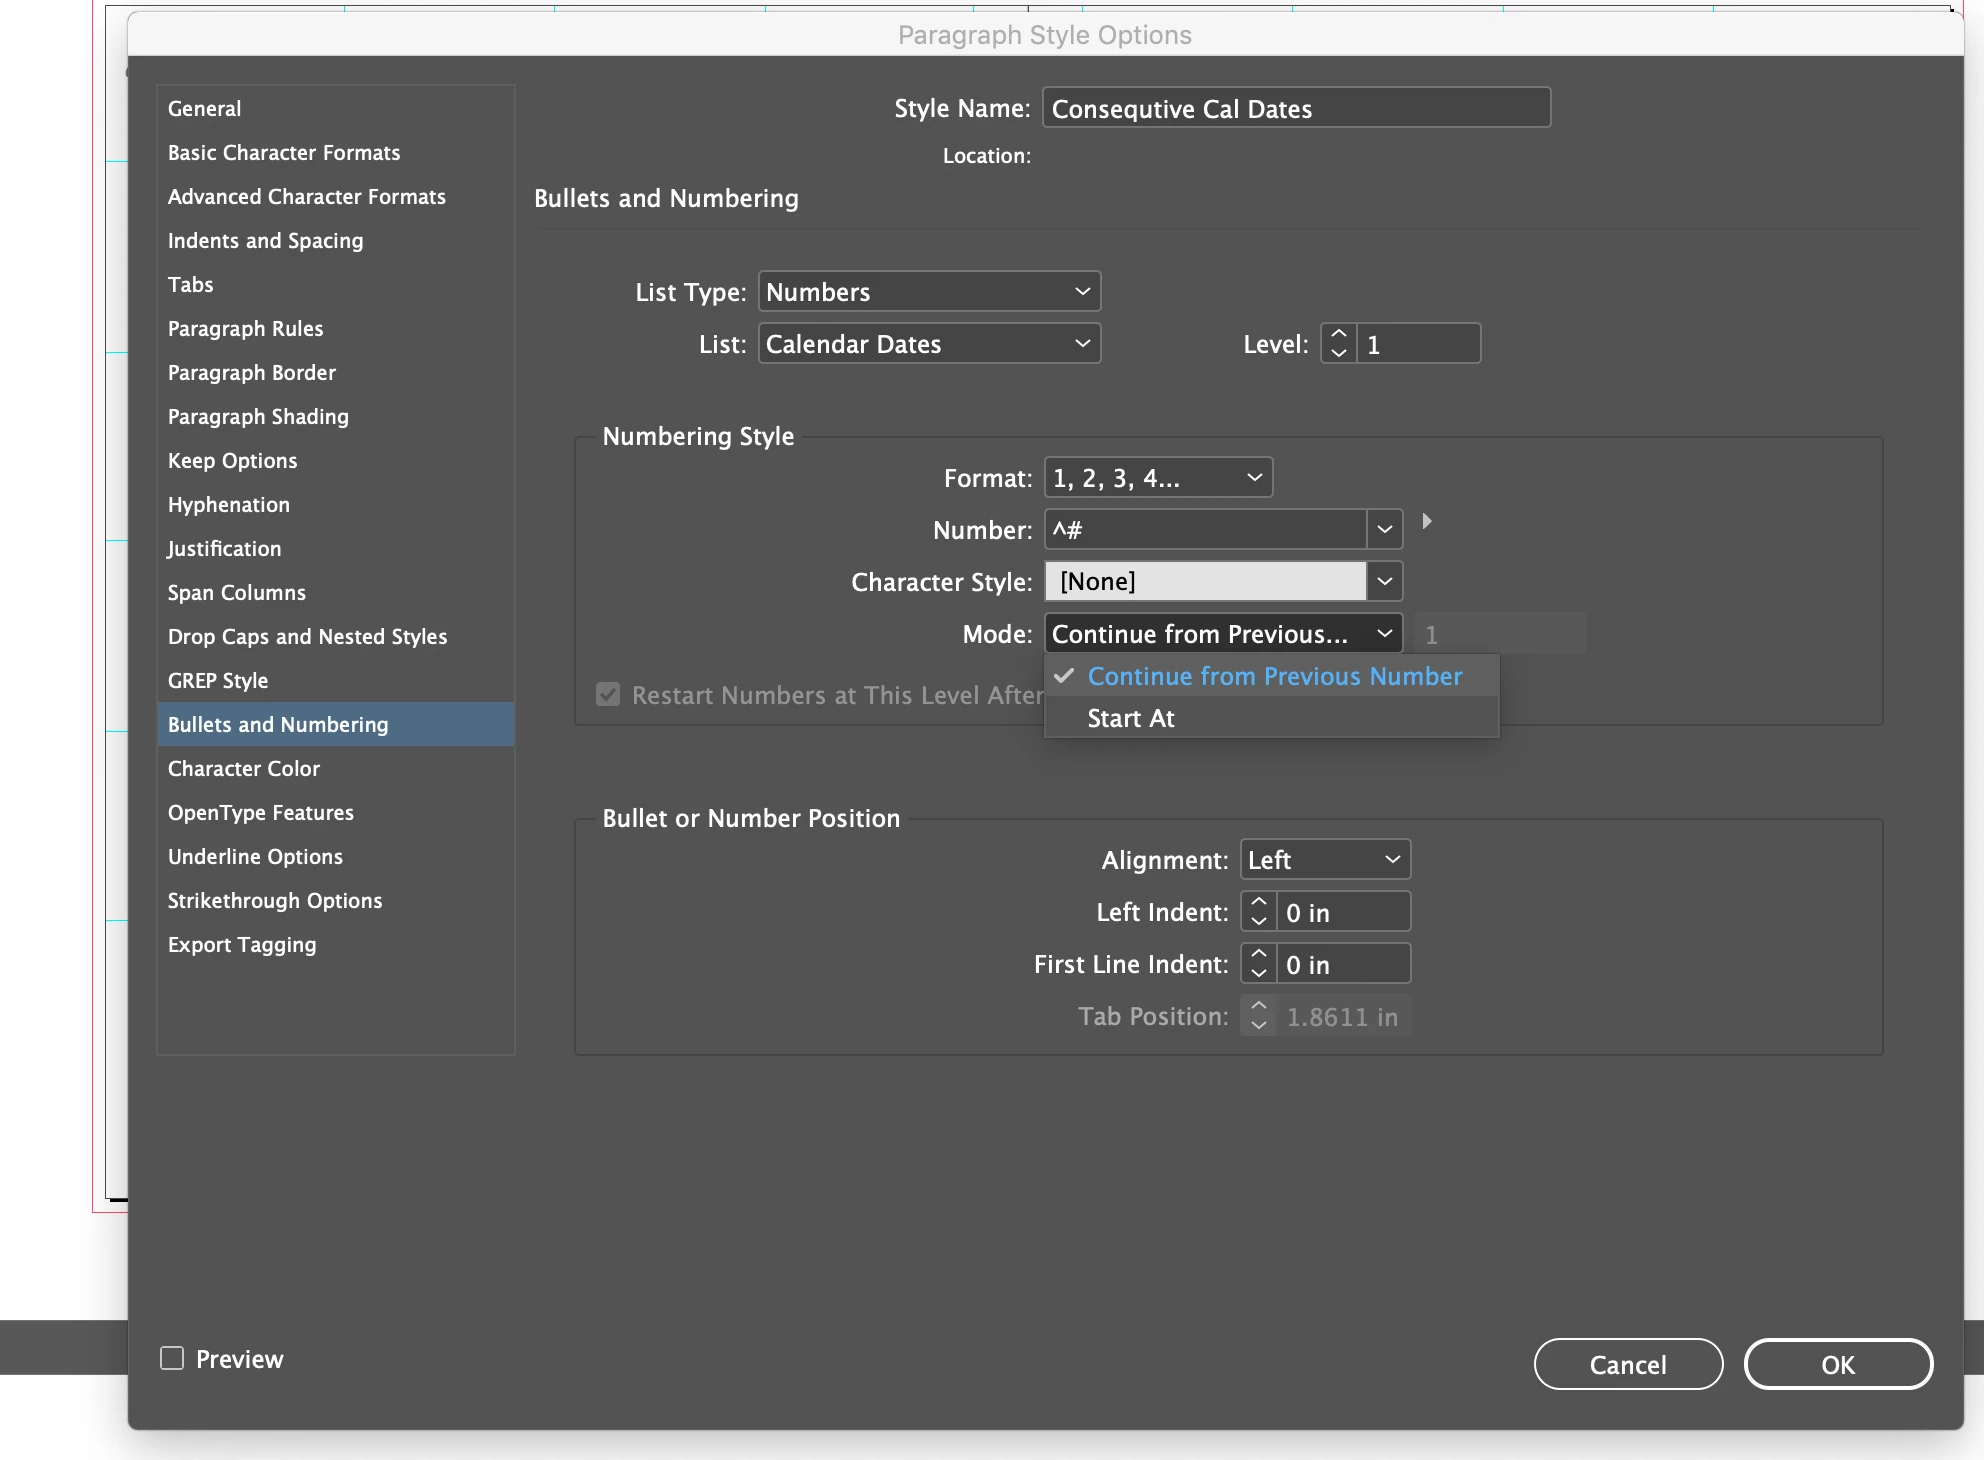Image resolution: width=1984 pixels, height=1460 pixels.
Task: Expand the Calendar Dates List dropdown
Action: click(x=929, y=343)
